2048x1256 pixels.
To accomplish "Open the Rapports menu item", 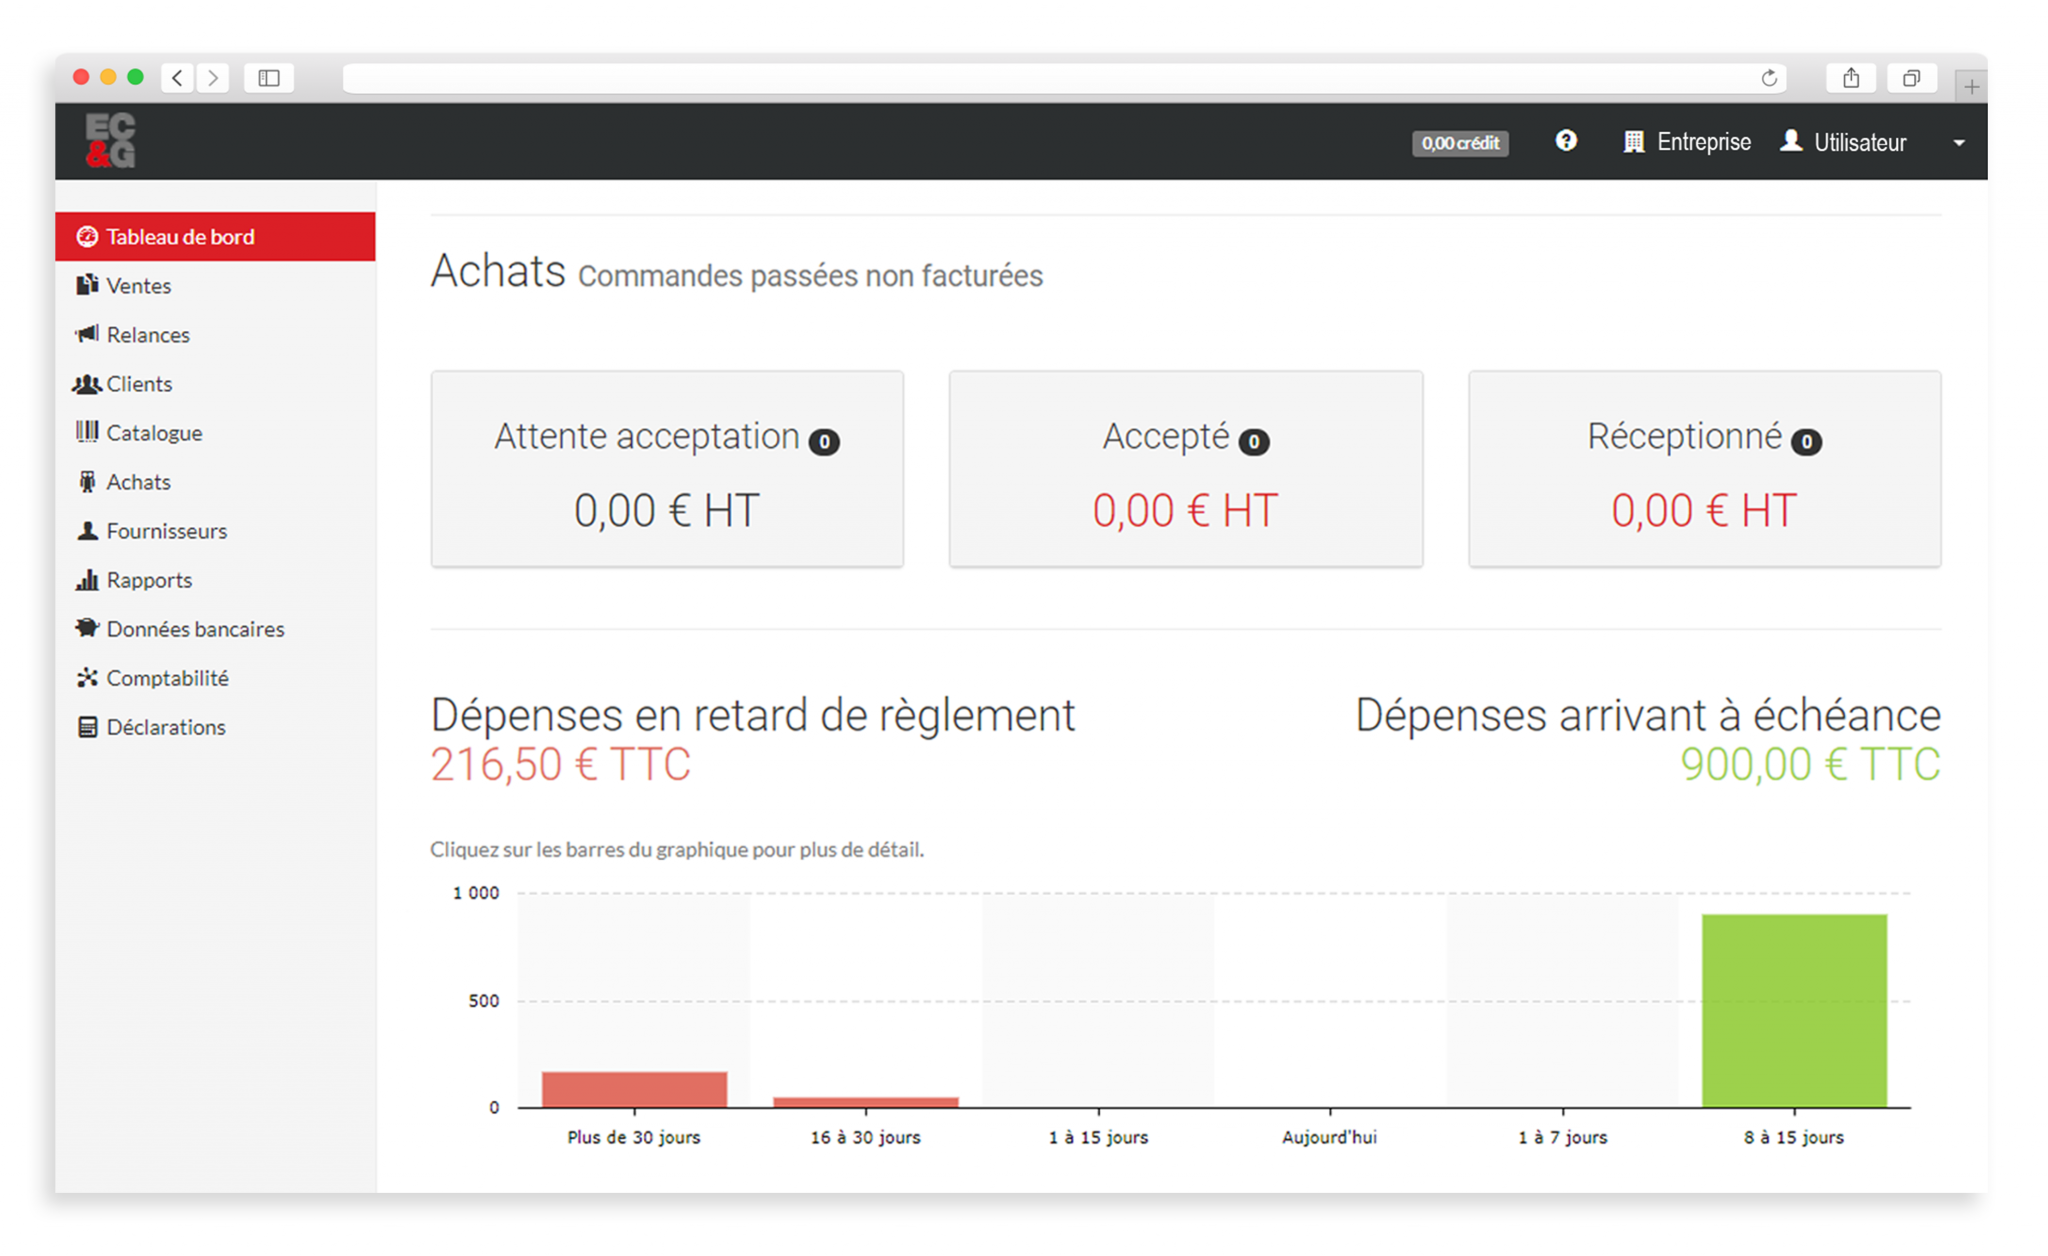I will point(215,580).
